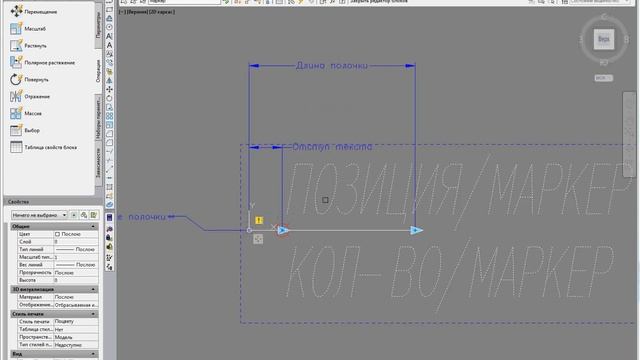This screenshot has width=640, height=360.
Task: Click the blue arrow grip circled in red
Action: [x=282, y=231]
